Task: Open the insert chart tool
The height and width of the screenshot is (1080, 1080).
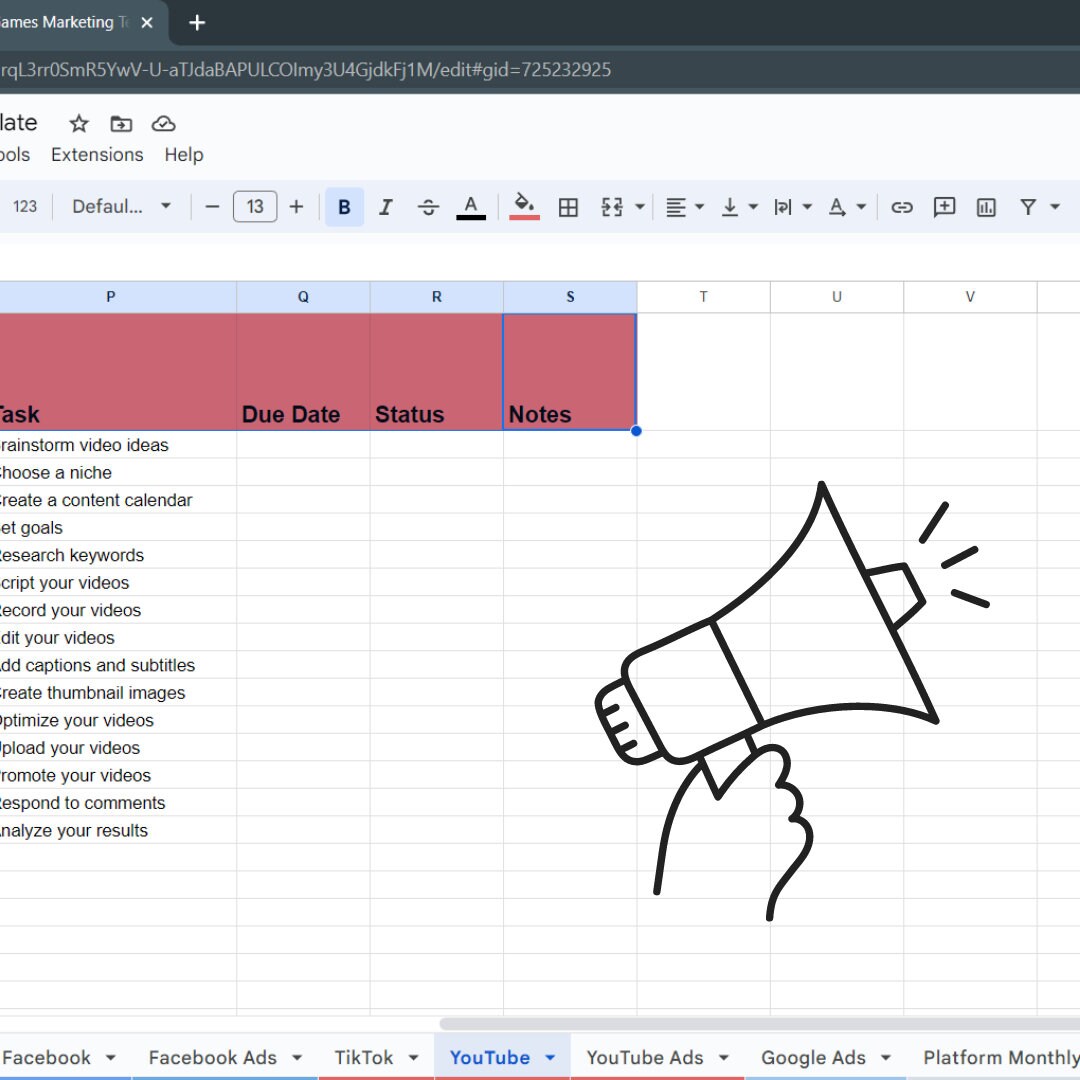Action: (986, 207)
